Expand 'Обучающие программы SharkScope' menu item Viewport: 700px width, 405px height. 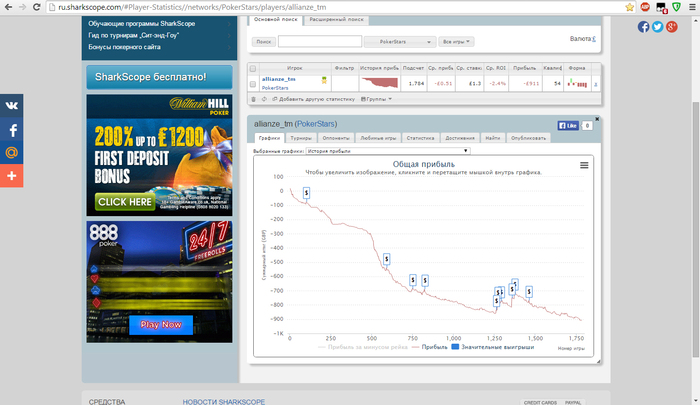click(x=159, y=24)
